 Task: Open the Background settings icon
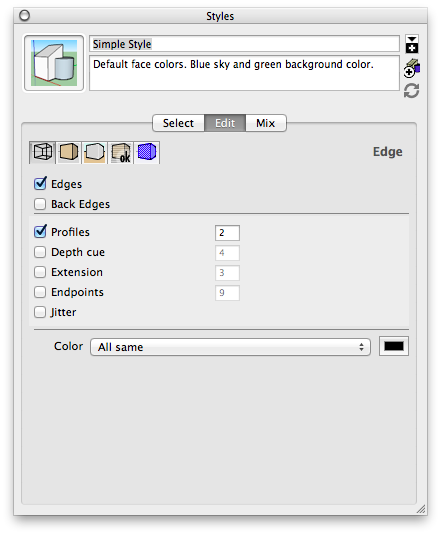[94, 152]
